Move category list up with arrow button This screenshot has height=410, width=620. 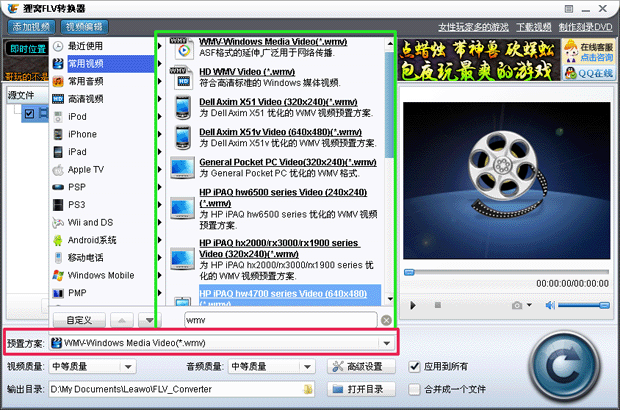[122, 320]
